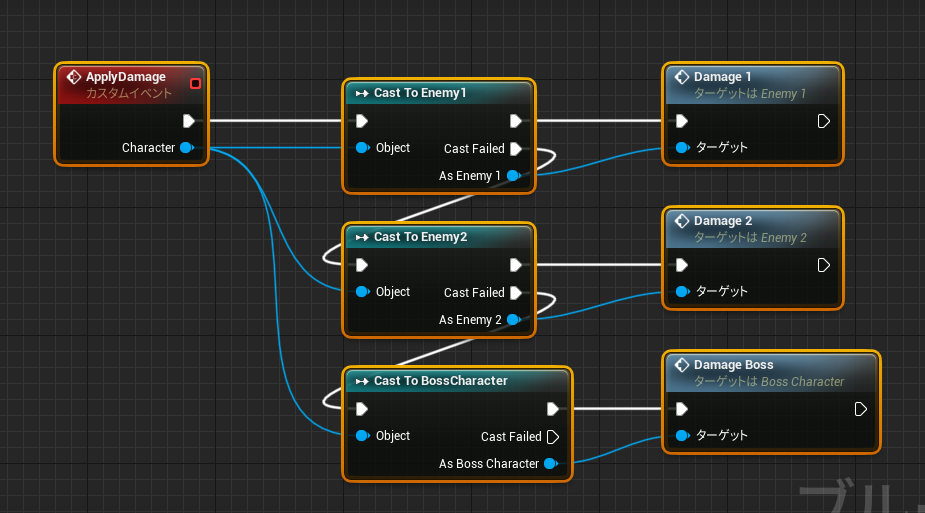Click Cast To Enemy2 execution input pin

click(362, 265)
